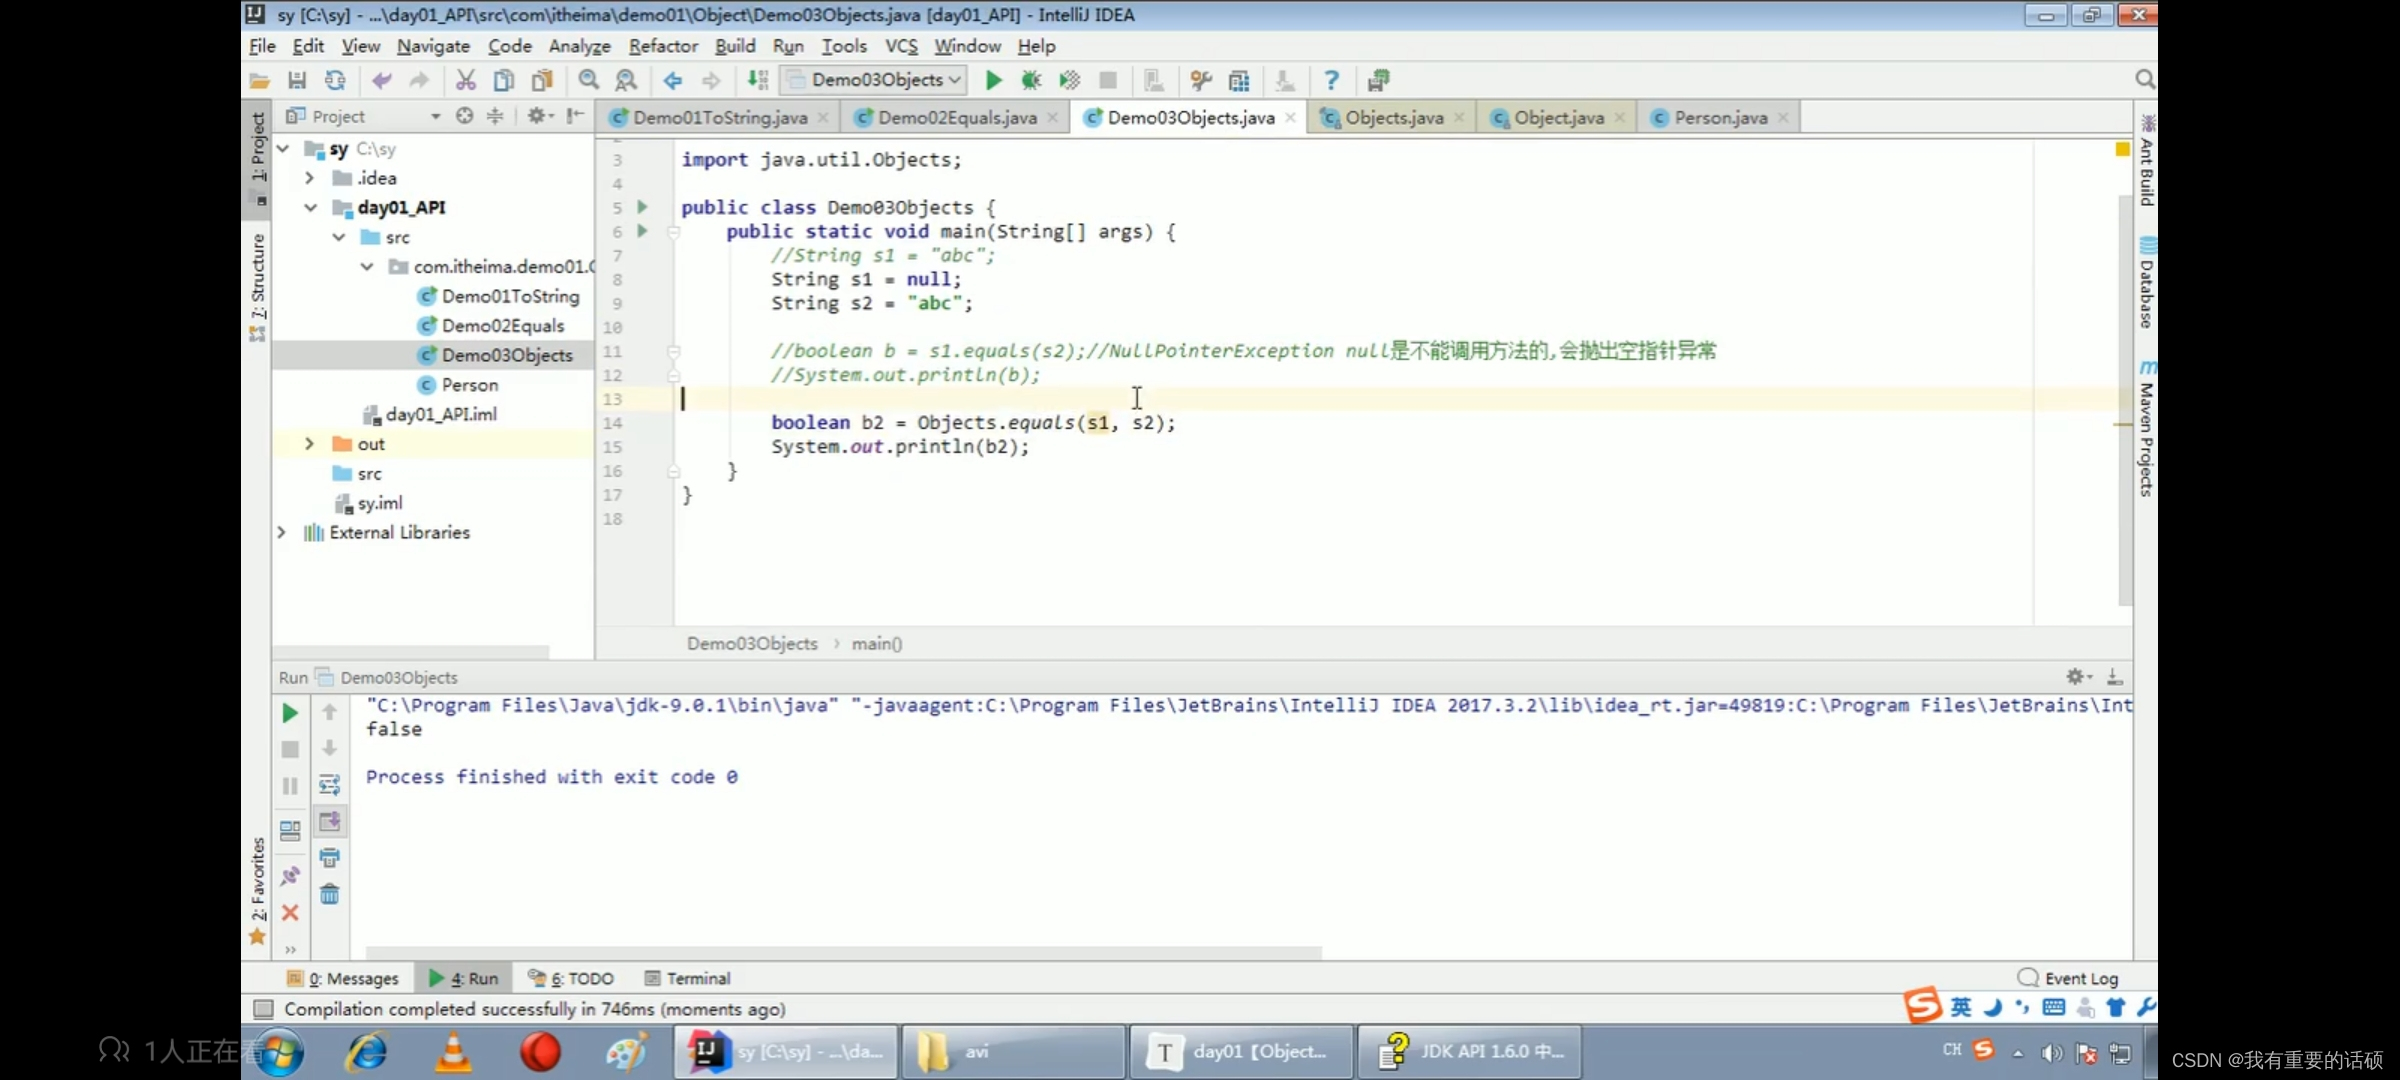Close Run tab with red X icon
Image resolution: width=2400 pixels, height=1080 pixels.
coord(290,913)
